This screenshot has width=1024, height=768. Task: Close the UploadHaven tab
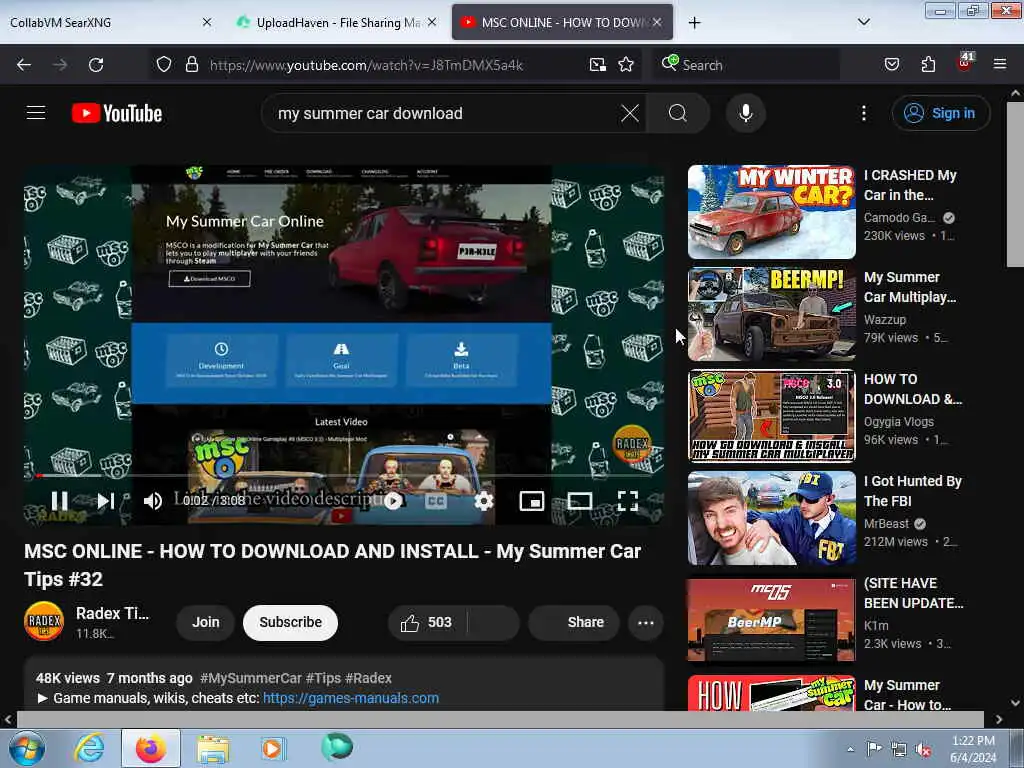coord(432,22)
